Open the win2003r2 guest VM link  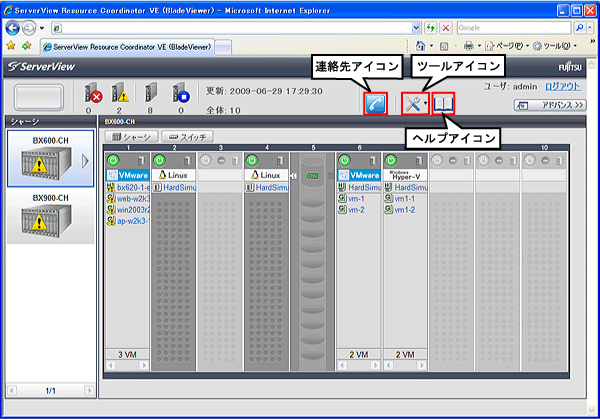click(x=133, y=210)
